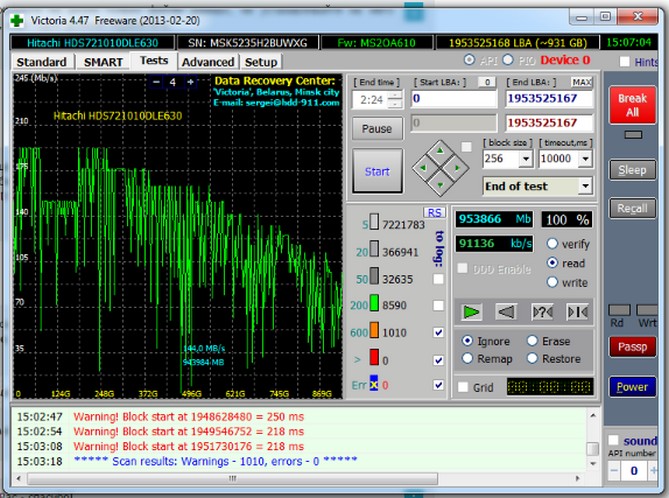The image size is (669, 498).
Task: Click the backward scan direction icon
Action: coord(506,312)
